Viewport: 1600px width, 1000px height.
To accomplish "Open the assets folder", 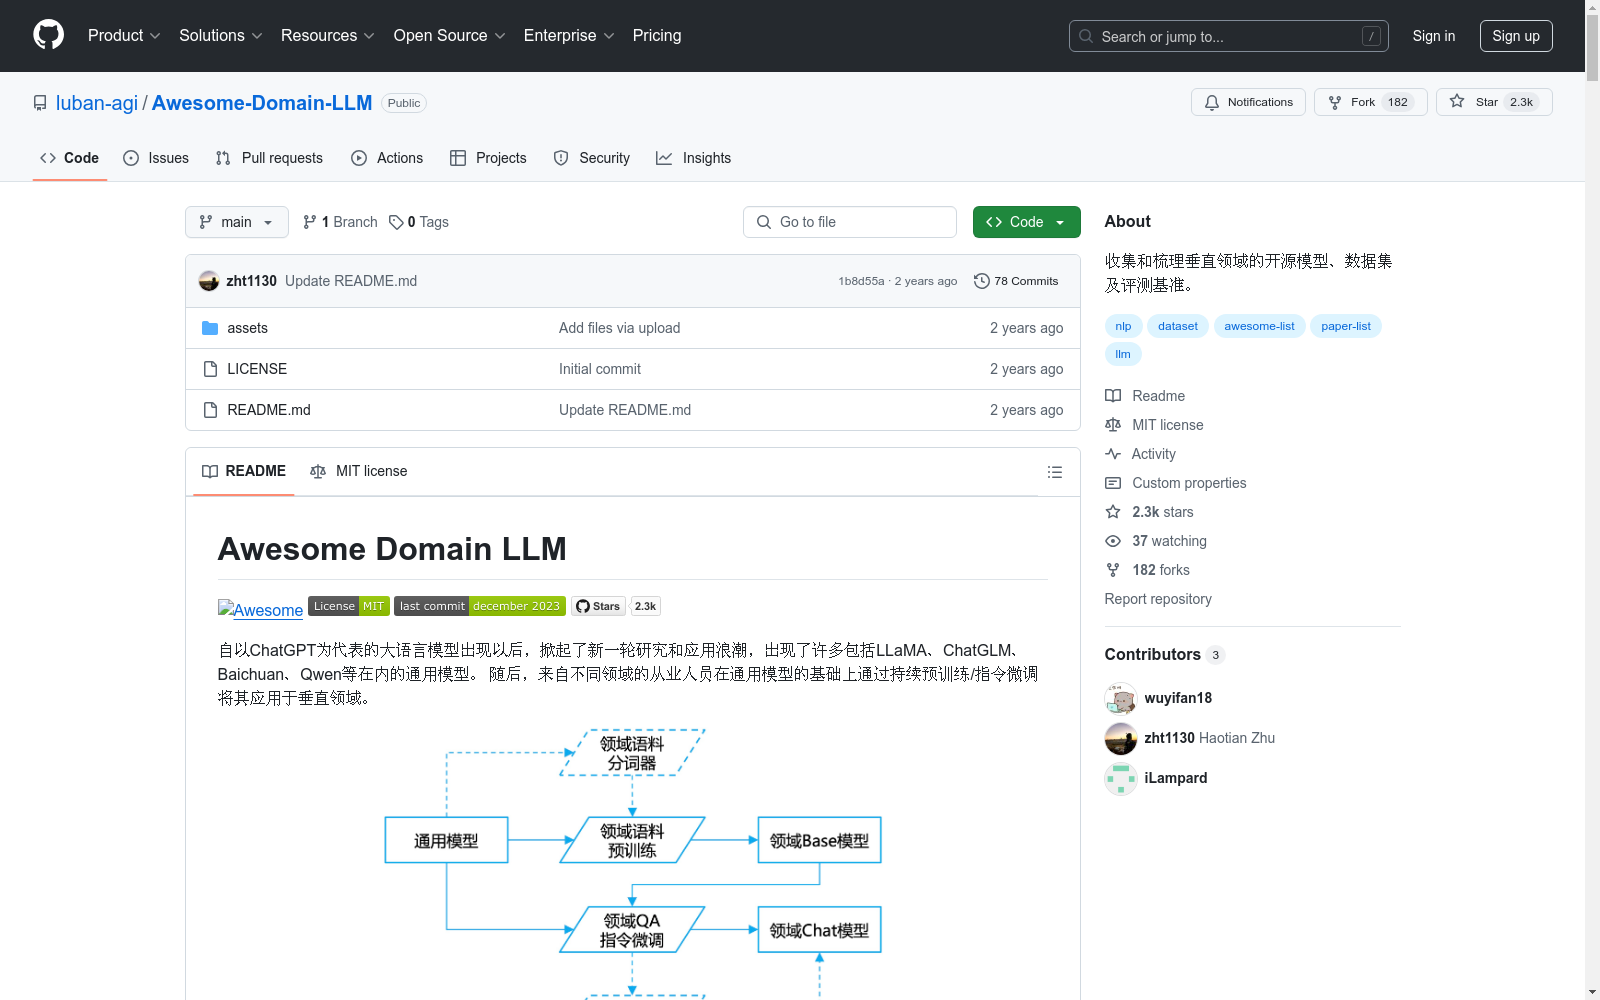I will (247, 328).
